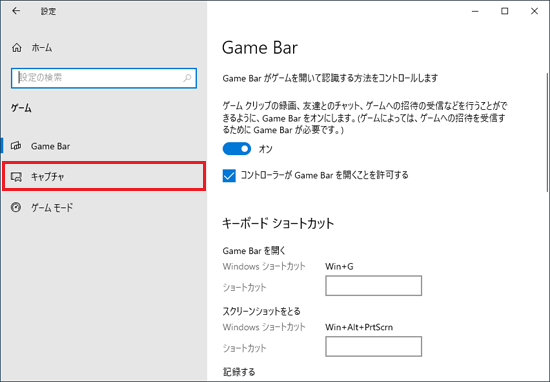The image size is (550, 382).
Task: Click the Game Bar sidebar icon
Action: tap(16, 146)
